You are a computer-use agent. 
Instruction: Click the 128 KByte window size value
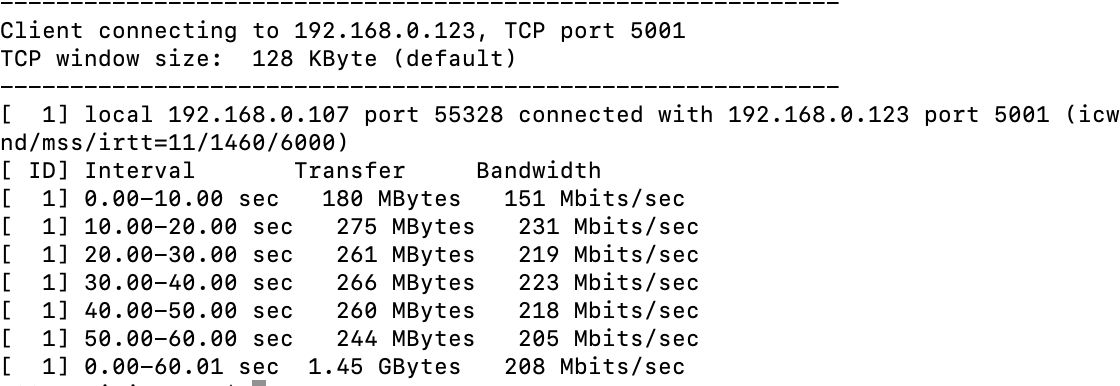coord(314,59)
